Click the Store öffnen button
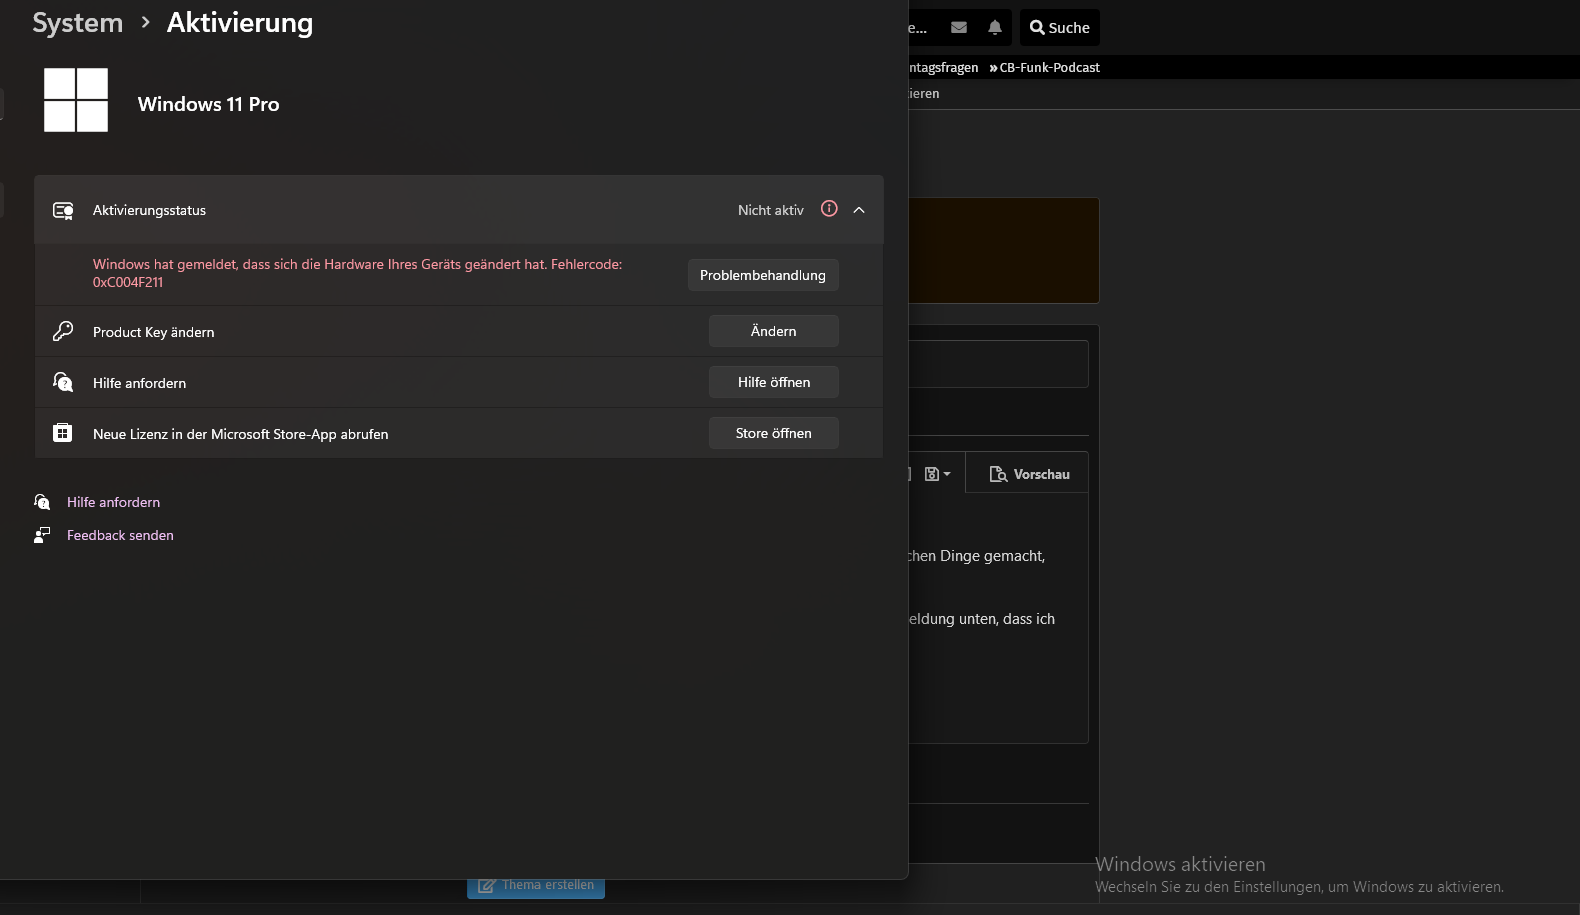This screenshot has height=915, width=1580. (774, 433)
